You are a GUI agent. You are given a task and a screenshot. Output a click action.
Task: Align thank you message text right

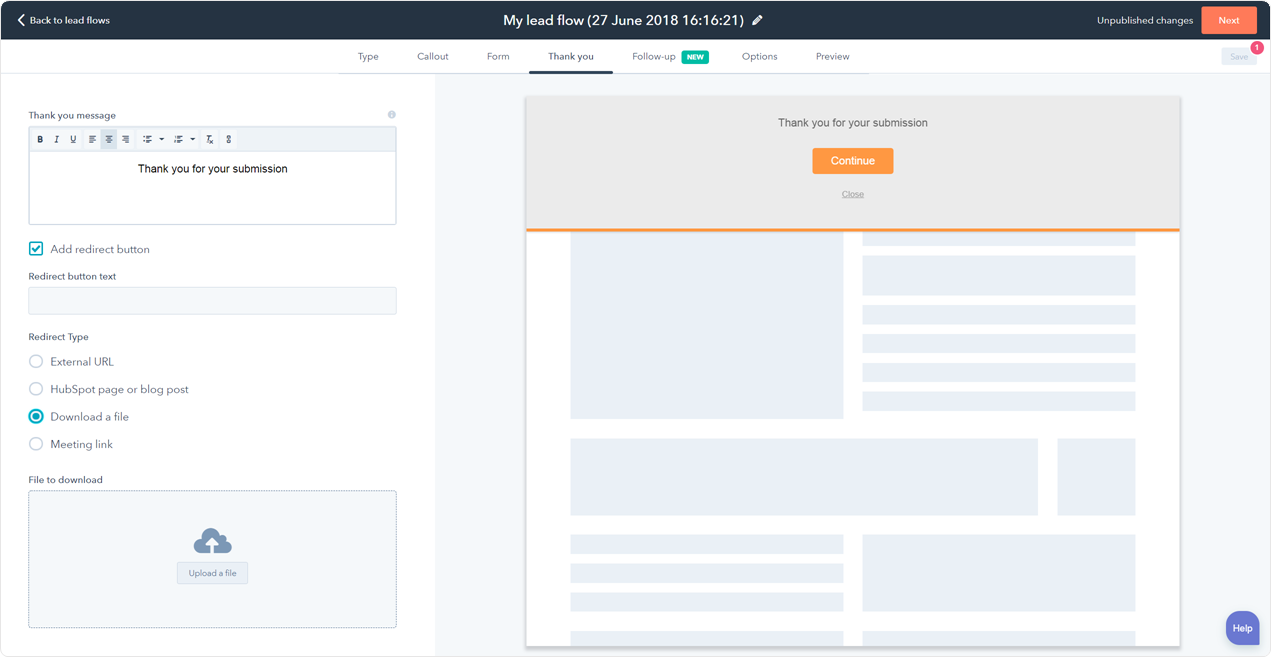coord(125,140)
